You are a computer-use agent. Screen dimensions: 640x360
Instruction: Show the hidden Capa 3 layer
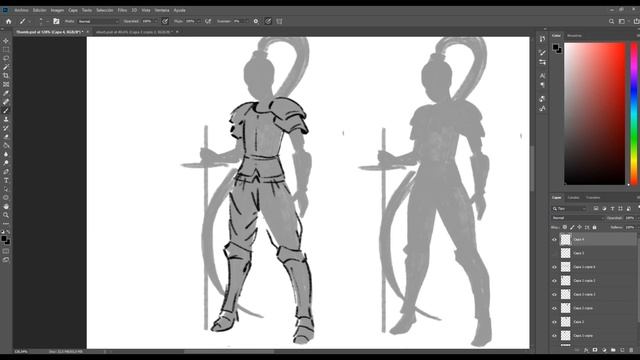pyautogui.click(x=554, y=253)
